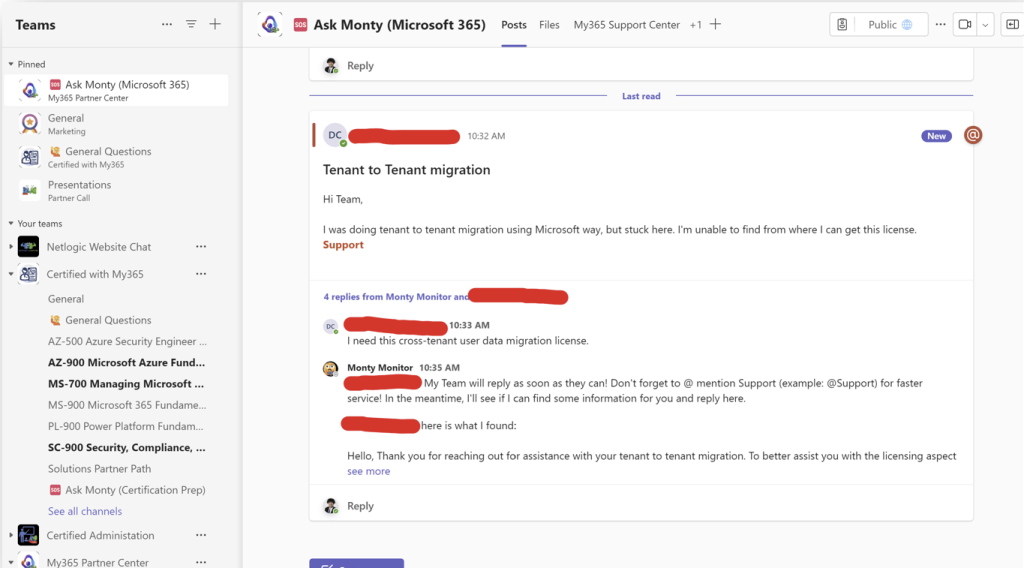Collapse the Your teams section
The height and width of the screenshot is (568, 1024).
pos(11,224)
